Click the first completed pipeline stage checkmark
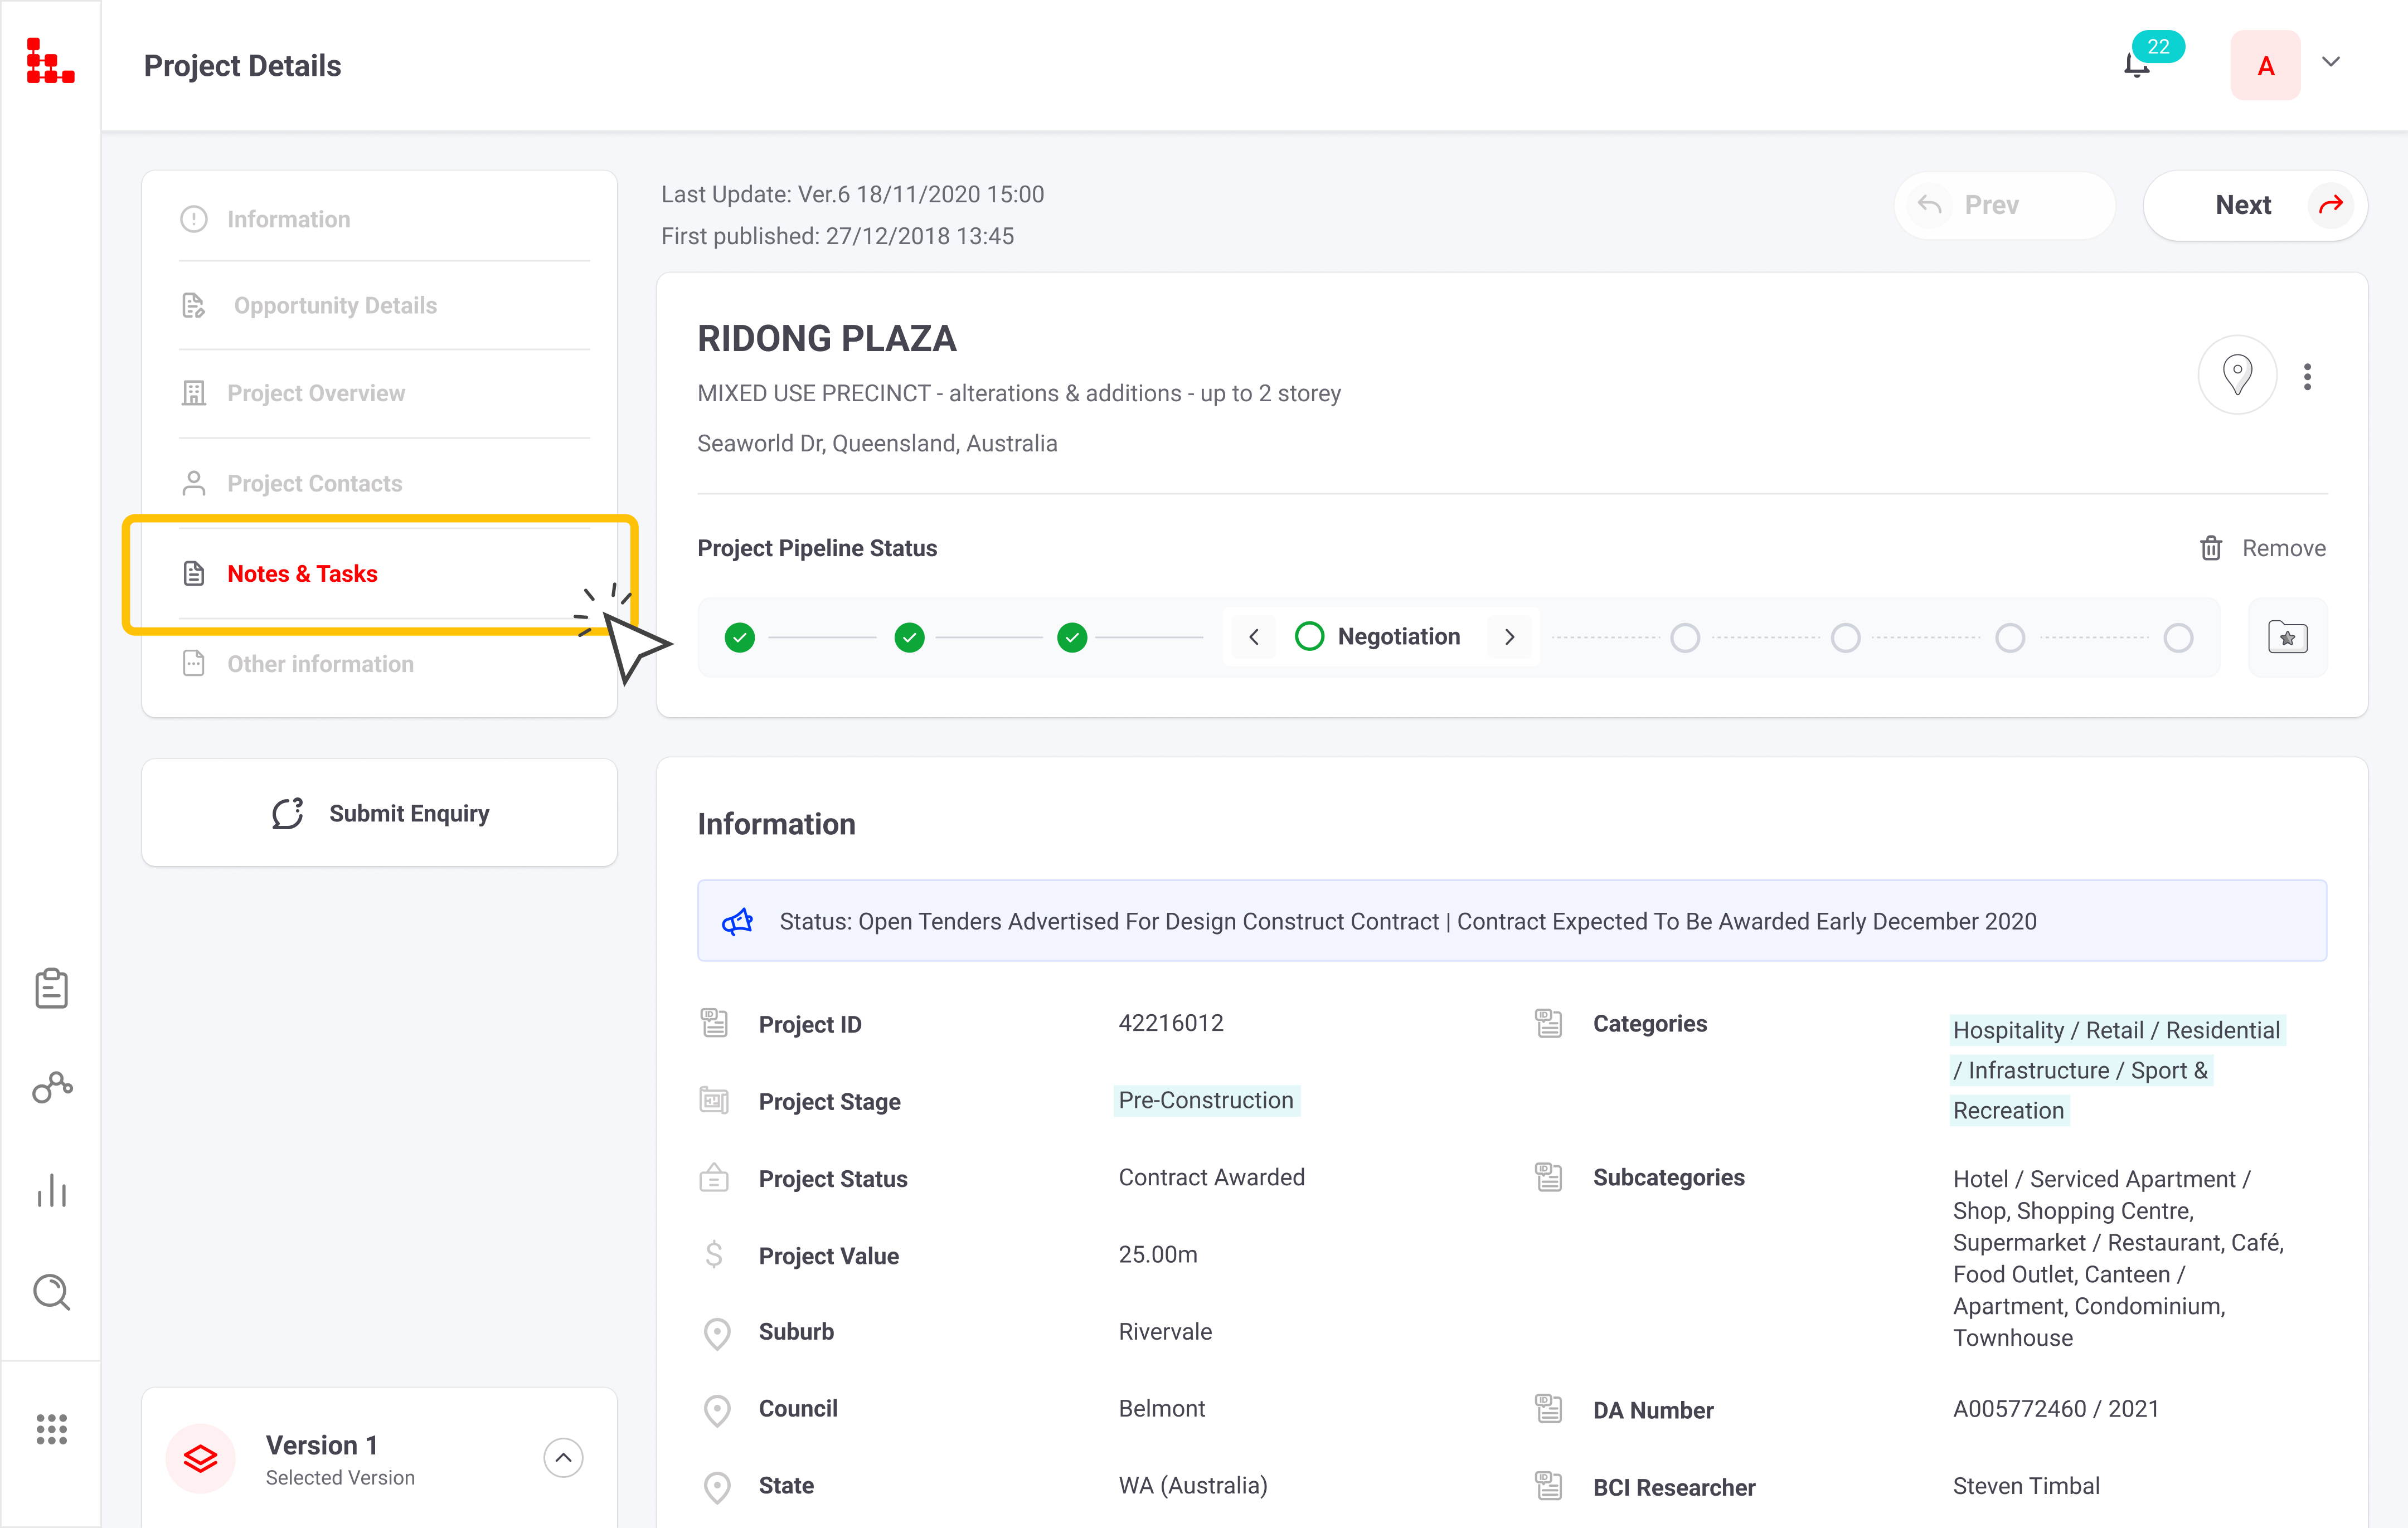2408x1528 pixels. coord(740,637)
